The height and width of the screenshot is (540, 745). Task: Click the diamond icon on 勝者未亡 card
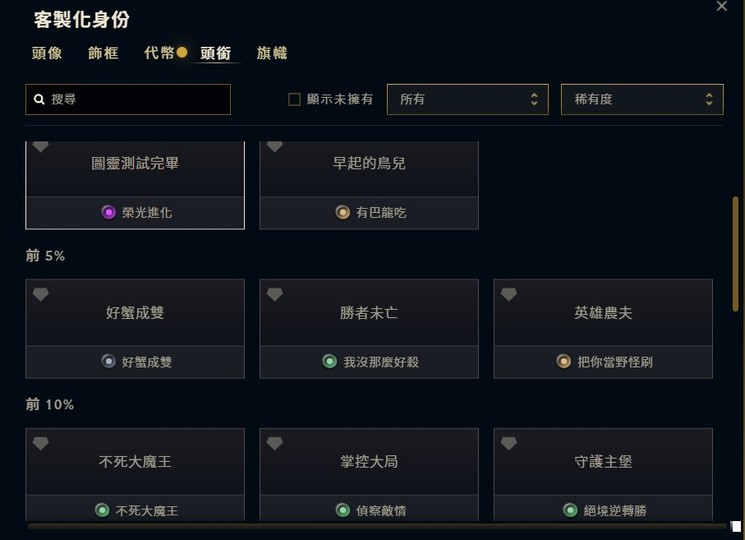[x=275, y=295]
